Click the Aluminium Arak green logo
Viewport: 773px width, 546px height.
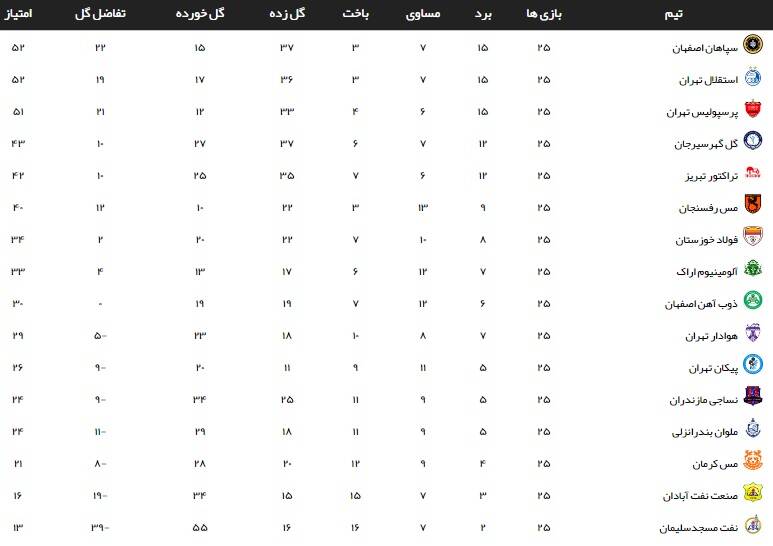pyautogui.click(x=753, y=271)
